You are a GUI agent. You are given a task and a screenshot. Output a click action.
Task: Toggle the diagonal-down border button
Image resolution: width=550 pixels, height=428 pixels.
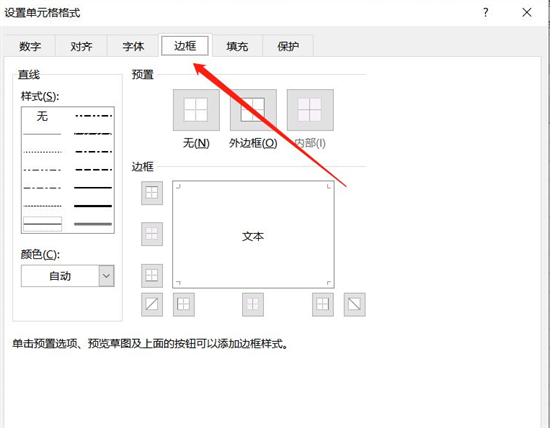354,305
